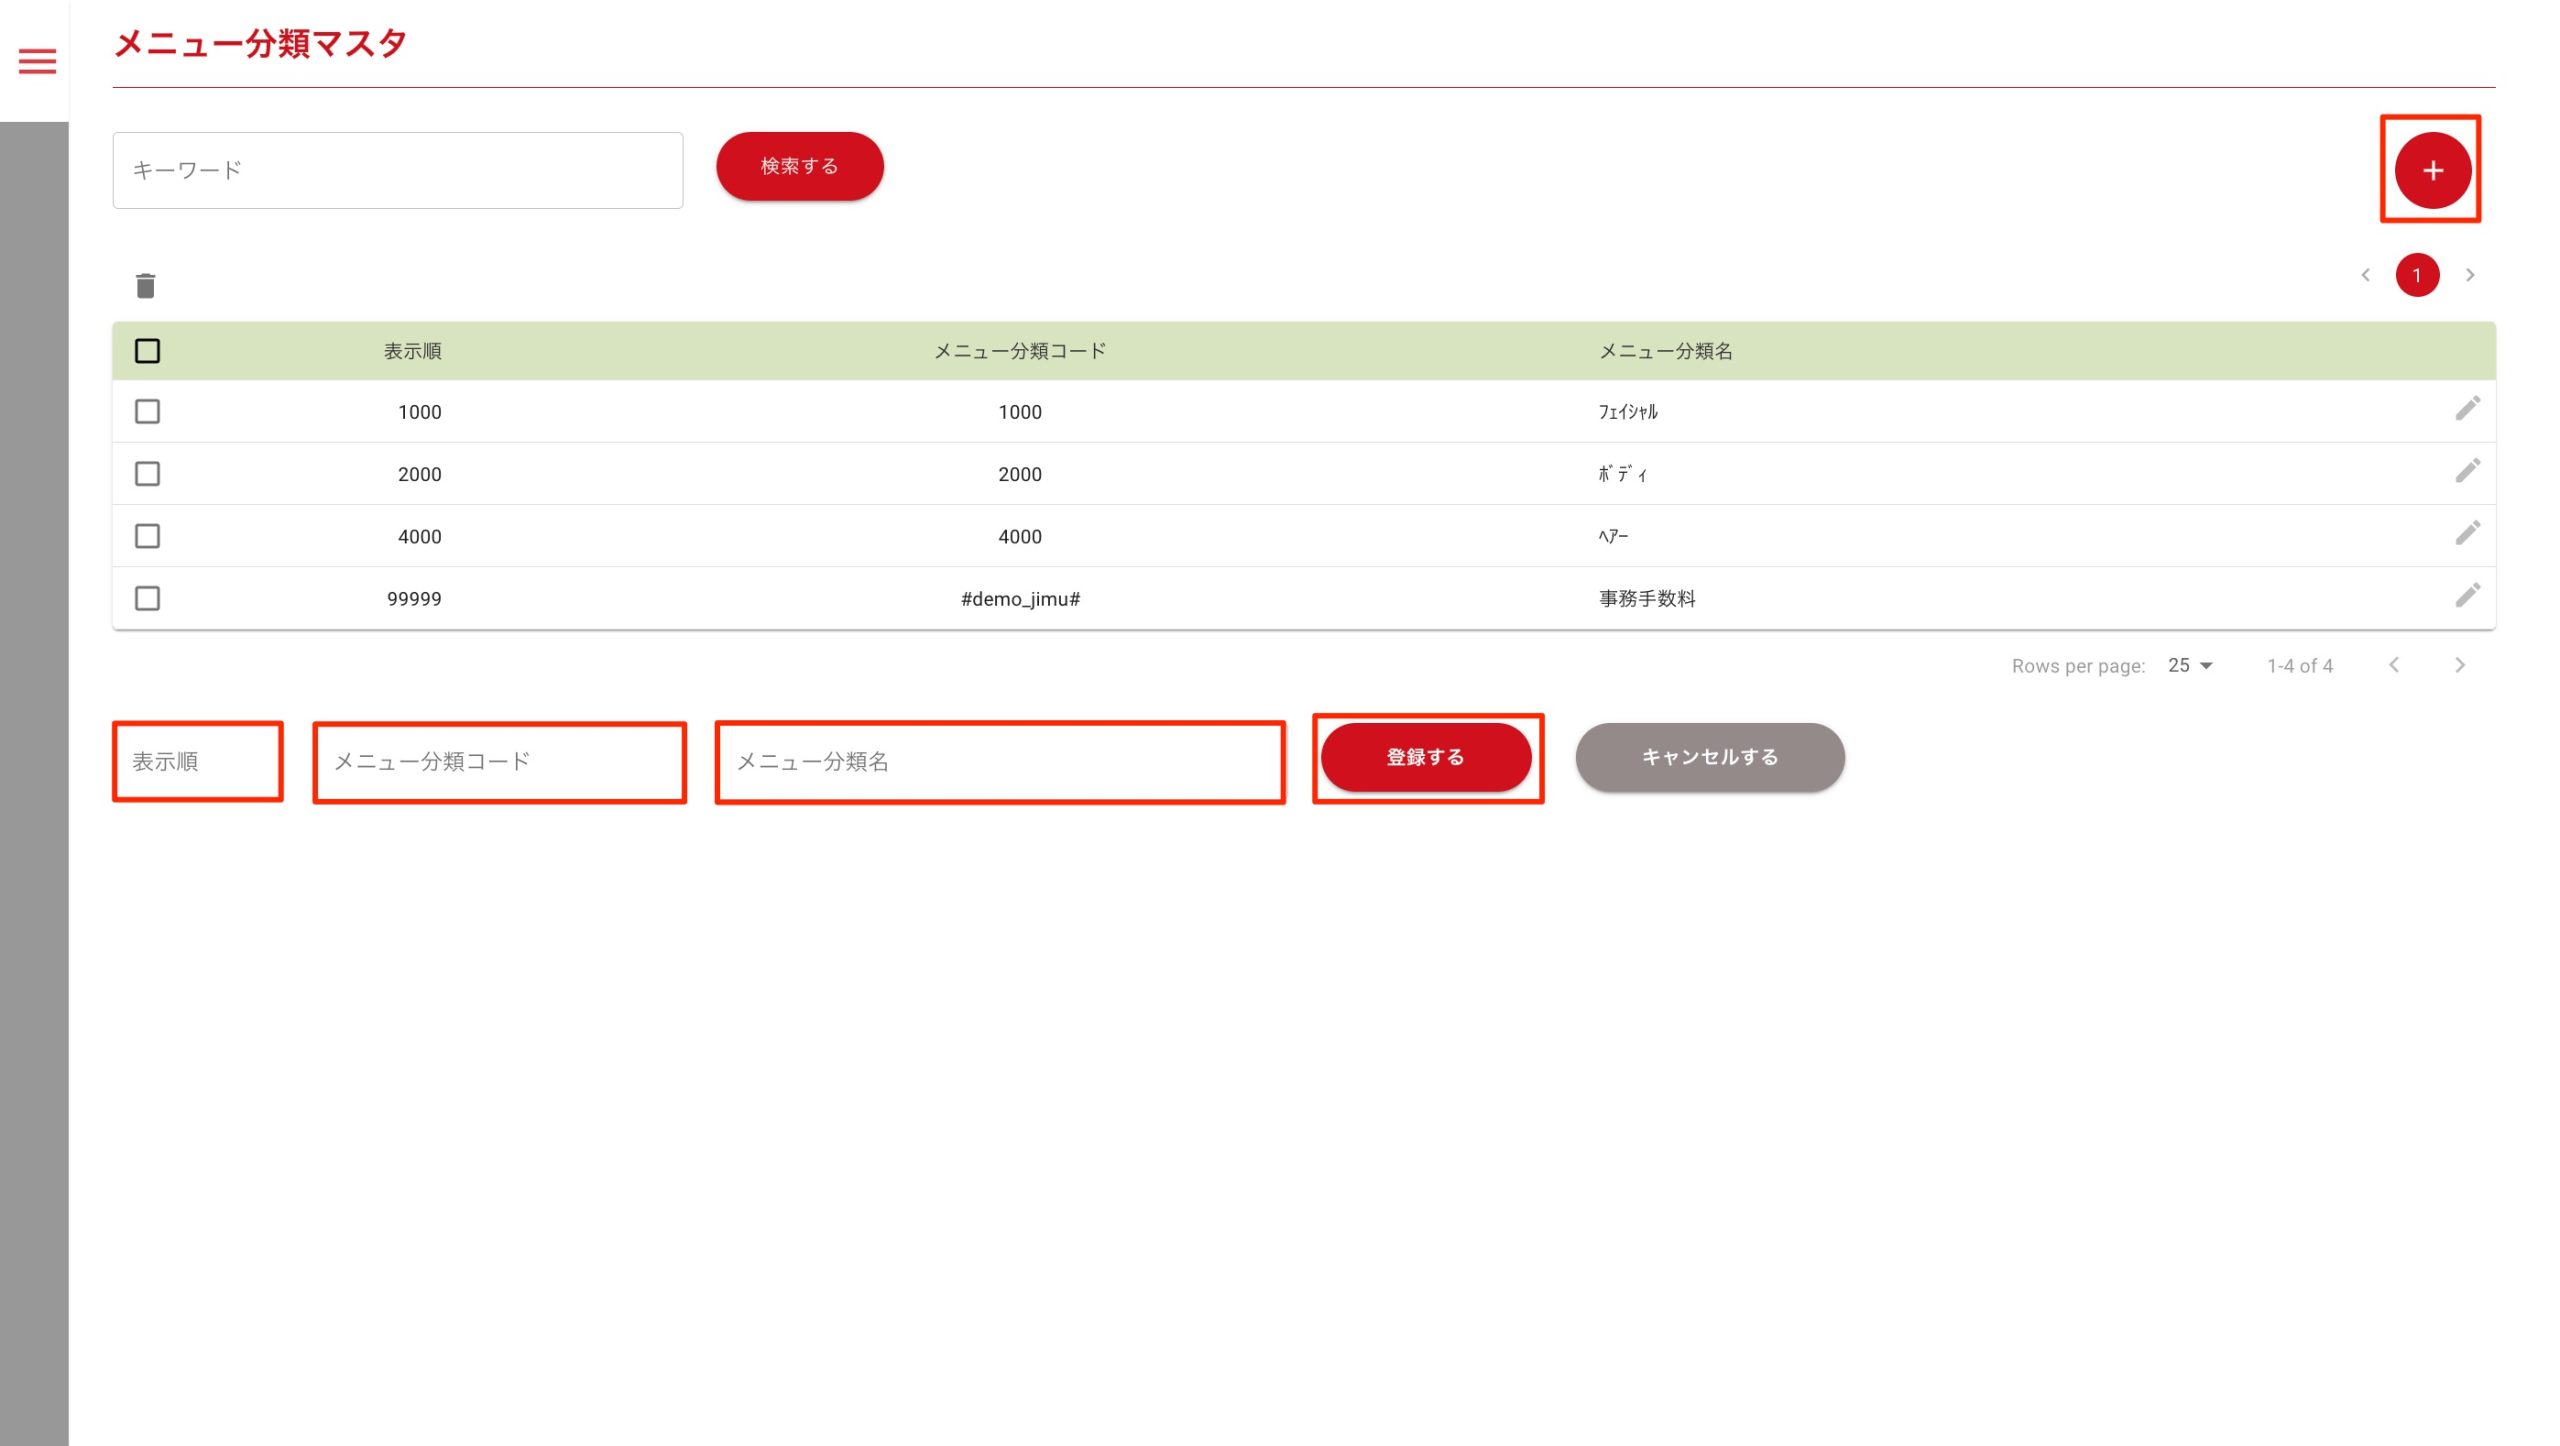
Task: Edit the row with code 4000
Action: (2467, 533)
